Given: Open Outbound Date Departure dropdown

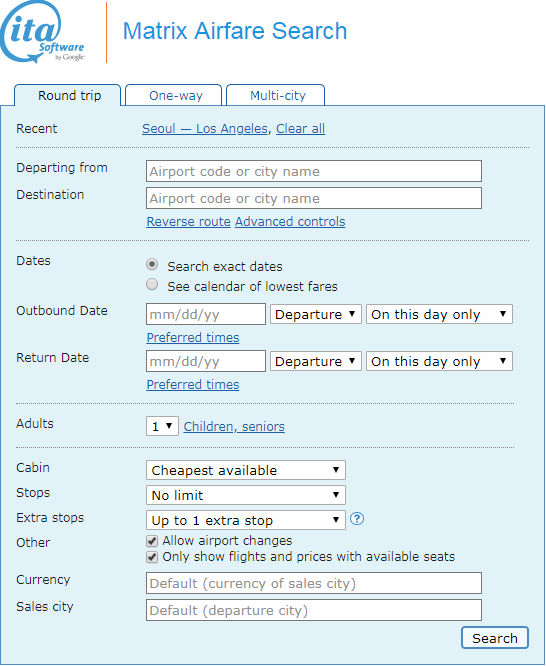Looking at the screenshot, I should (x=316, y=314).
